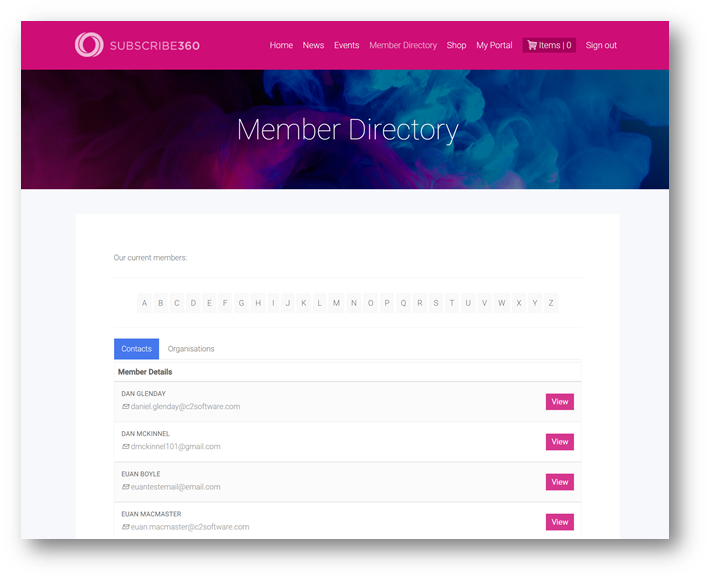The image size is (711, 581).
Task: Switch to the Contacts tab
Action: [136, 349]
